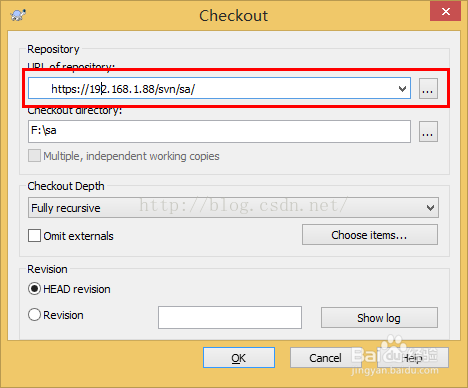The image size is (468, 388).
Task: Click the Choose items... button
Action: click(370, 235)
